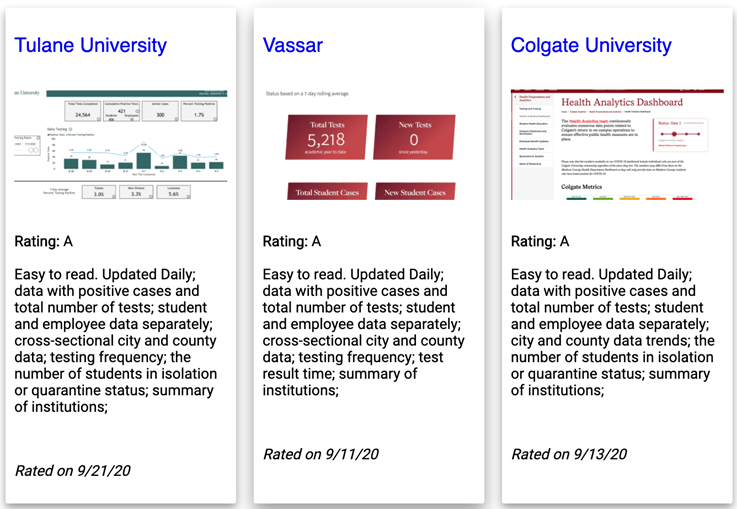The image size is (737, 509).
Task: Open the Tulane University link
Action: point(90,46)
